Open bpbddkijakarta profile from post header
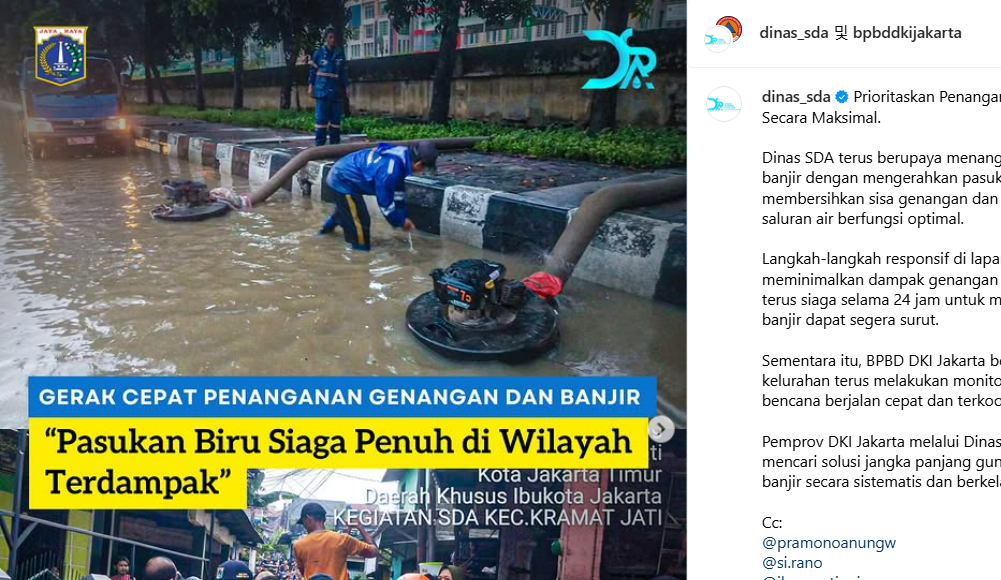Viewport: 1001px width, 580px height. coord(907,33)
